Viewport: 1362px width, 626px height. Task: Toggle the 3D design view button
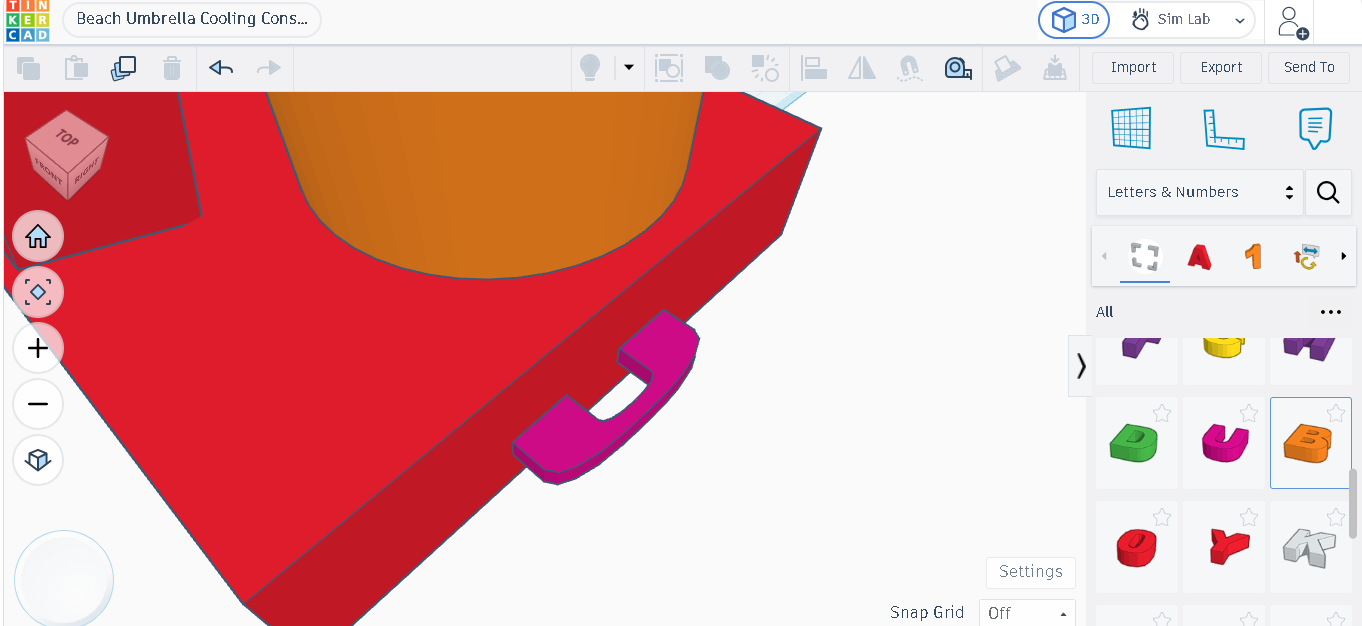point(1074,20)
